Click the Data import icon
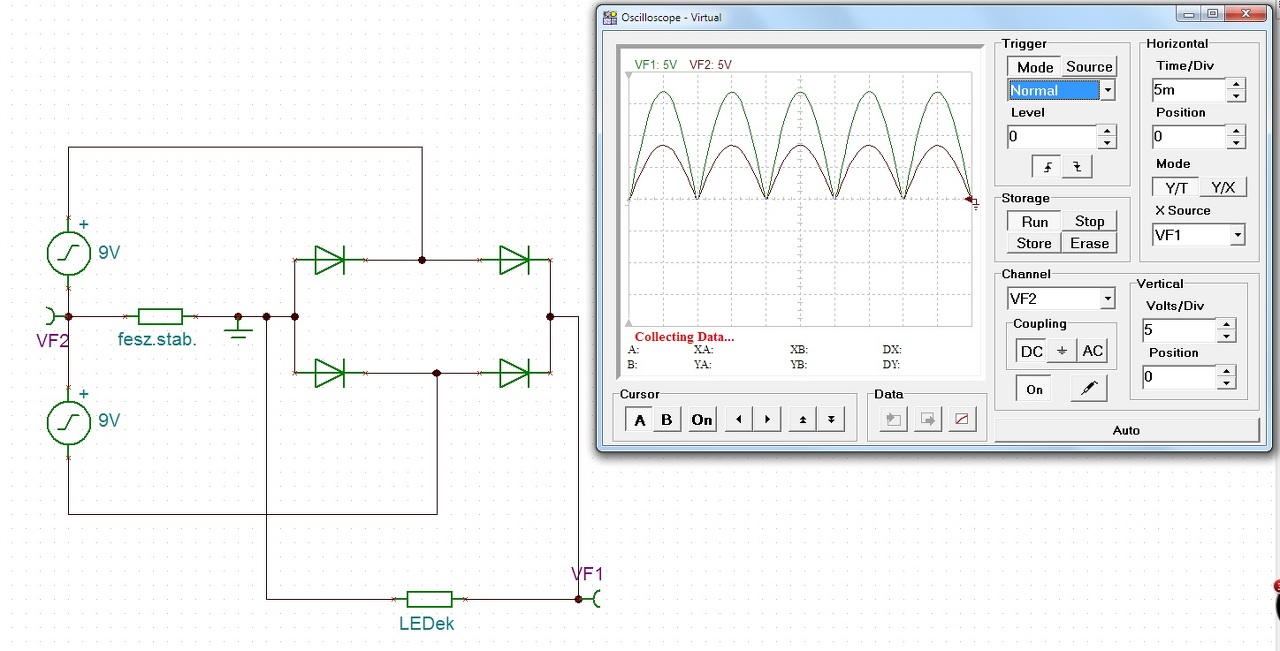 coord(894,419)
